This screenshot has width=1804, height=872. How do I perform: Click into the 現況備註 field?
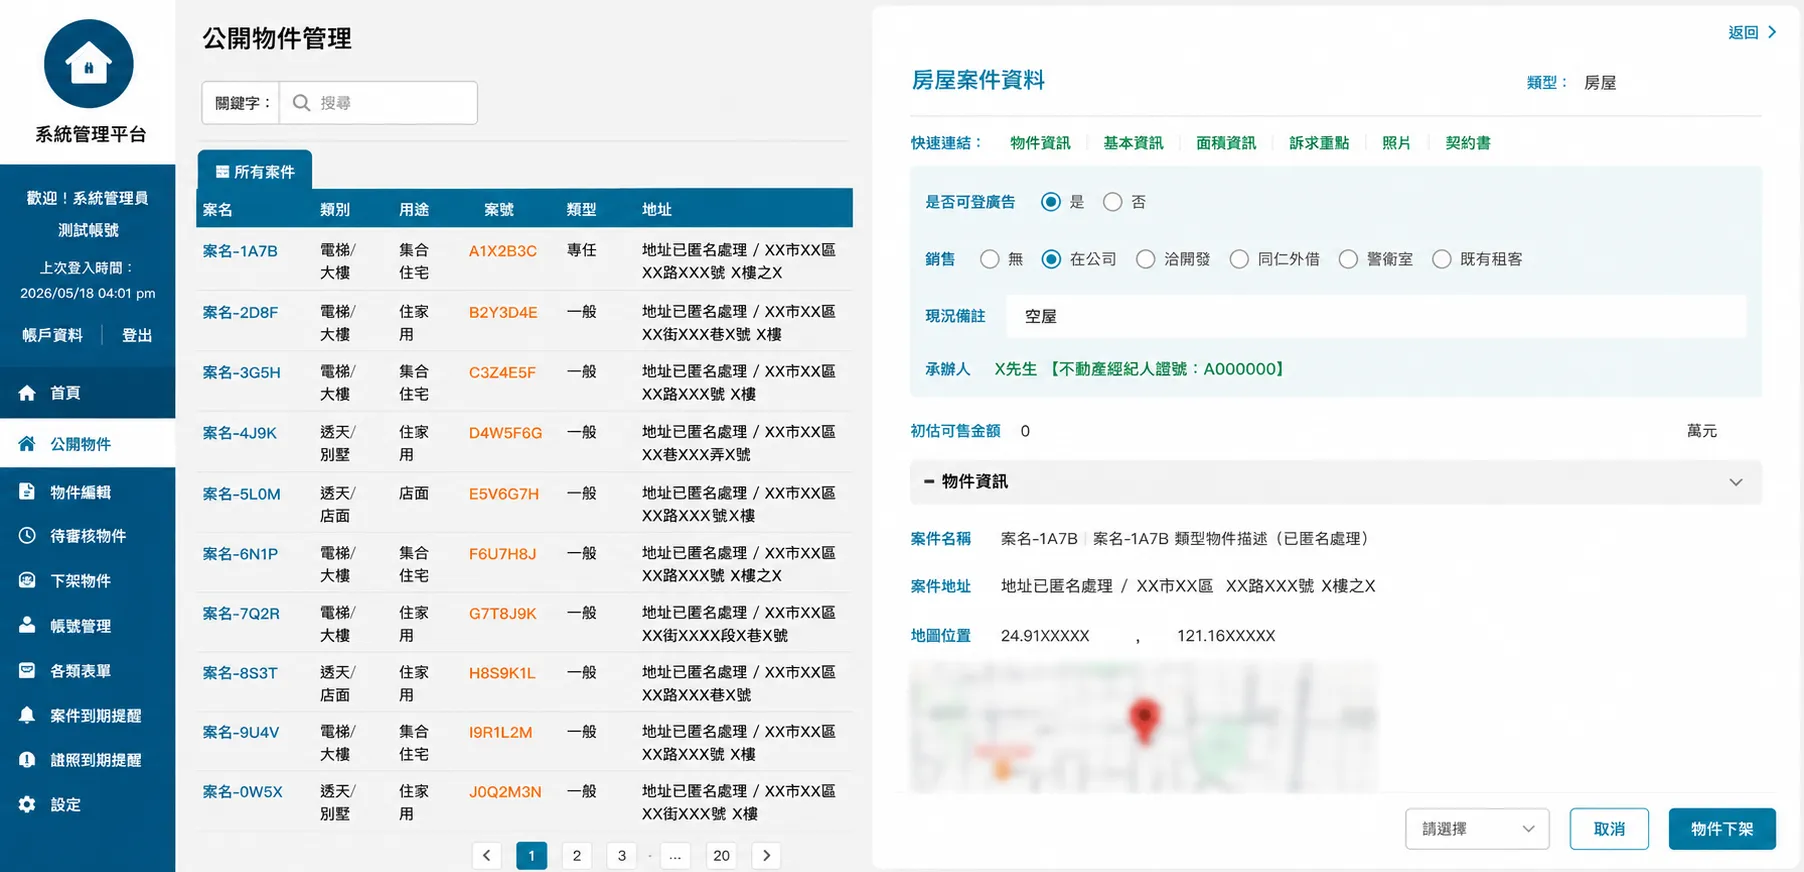click(1376, 316)
